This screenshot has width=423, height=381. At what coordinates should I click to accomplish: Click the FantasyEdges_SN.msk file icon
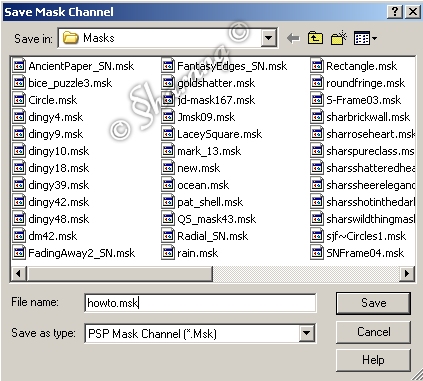pyautogui.click(x=168, y=66)
